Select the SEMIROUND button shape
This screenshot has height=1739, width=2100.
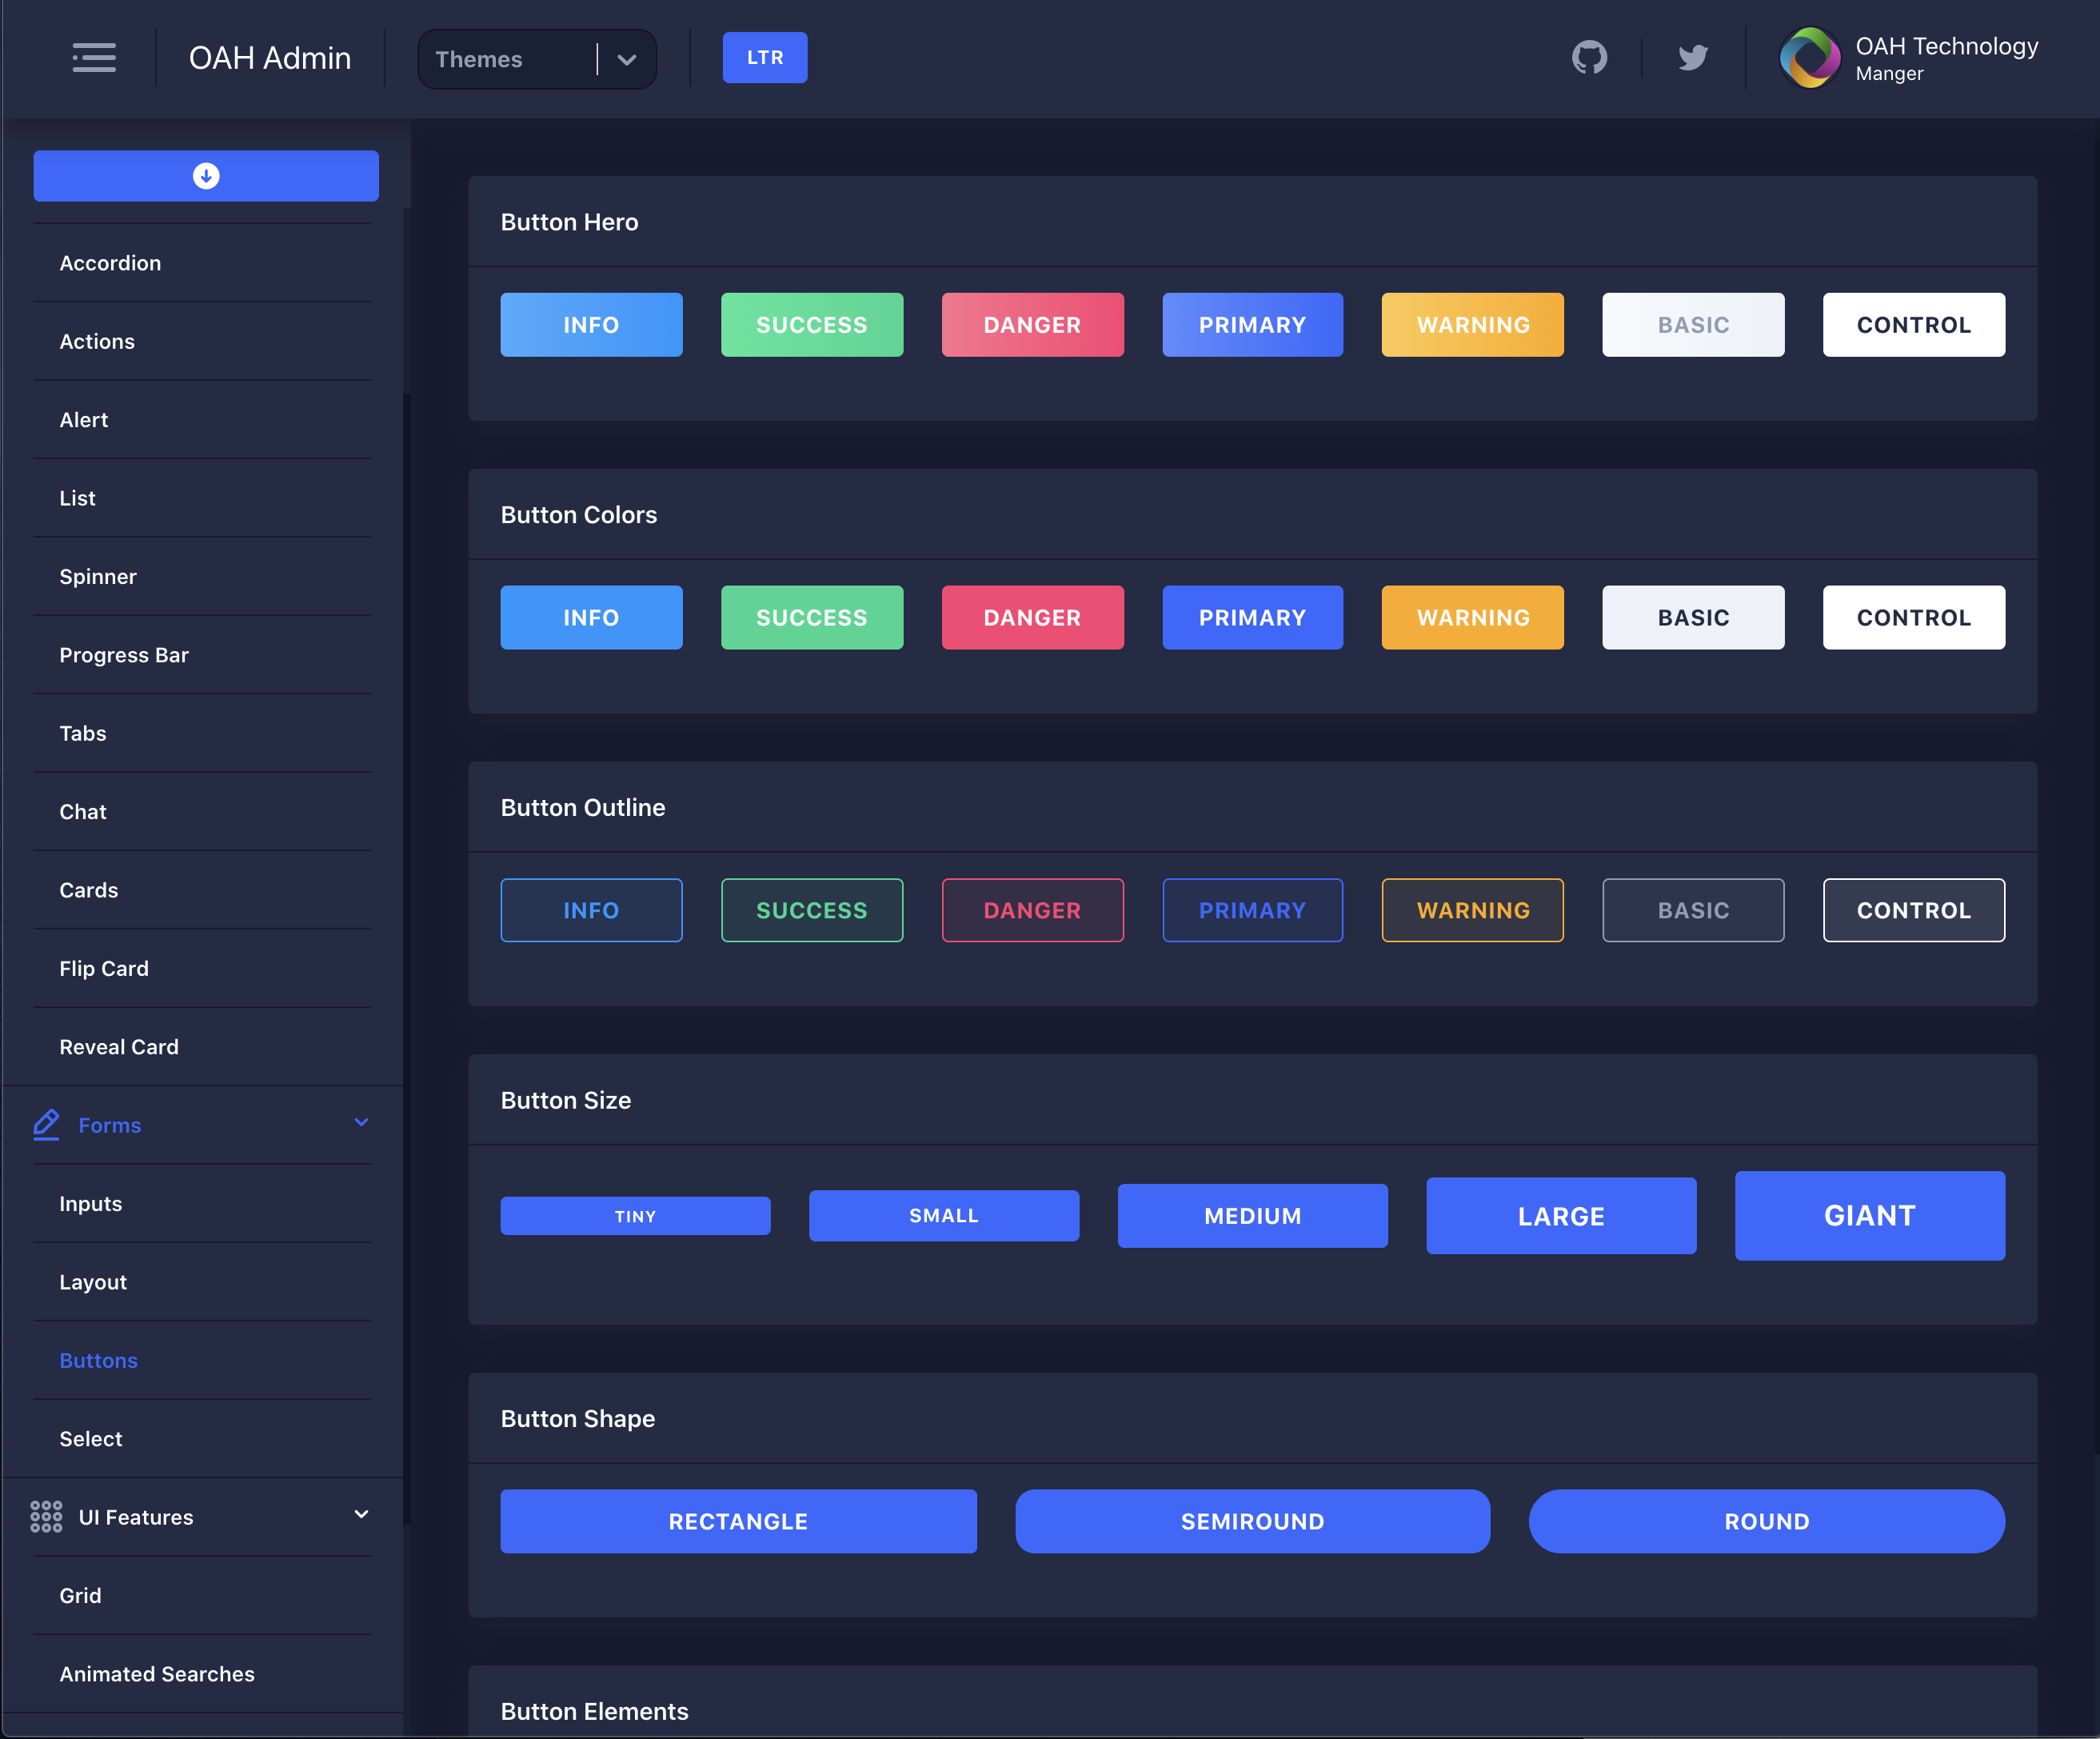[x=1252, y=1521]
